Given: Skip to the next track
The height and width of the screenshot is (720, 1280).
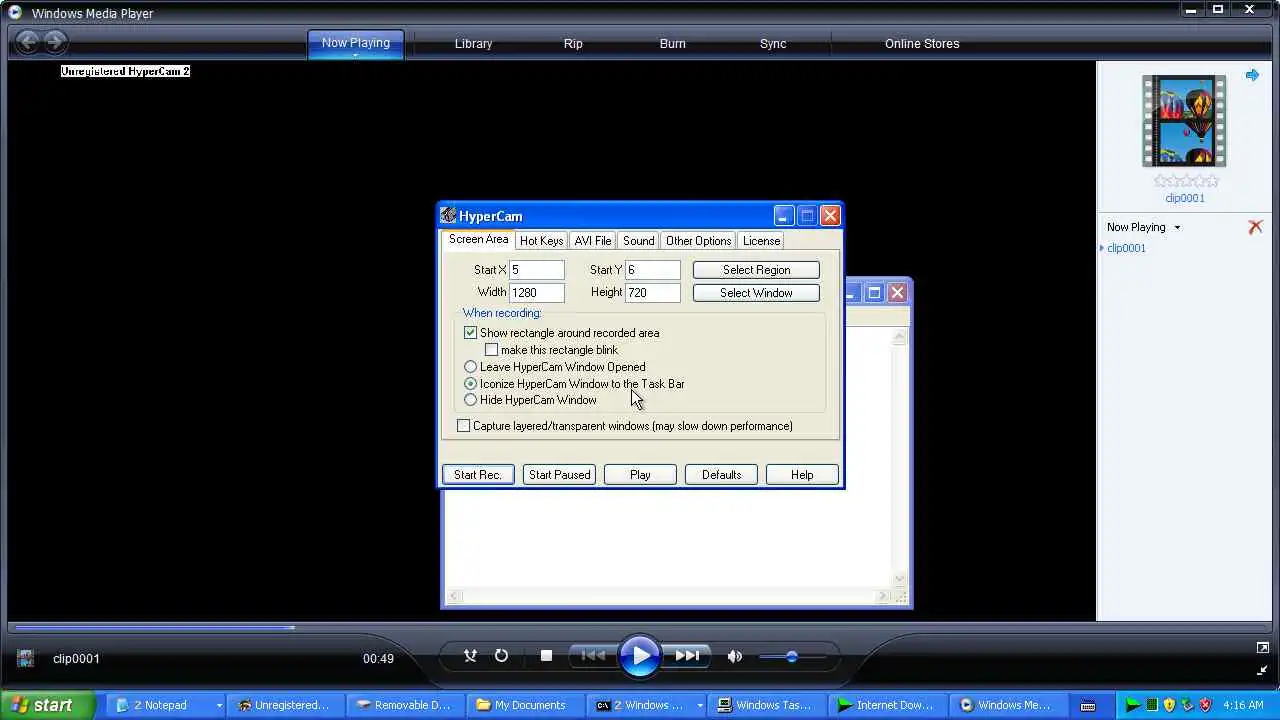Looking at the screenshot, I should tap(687, 656).
